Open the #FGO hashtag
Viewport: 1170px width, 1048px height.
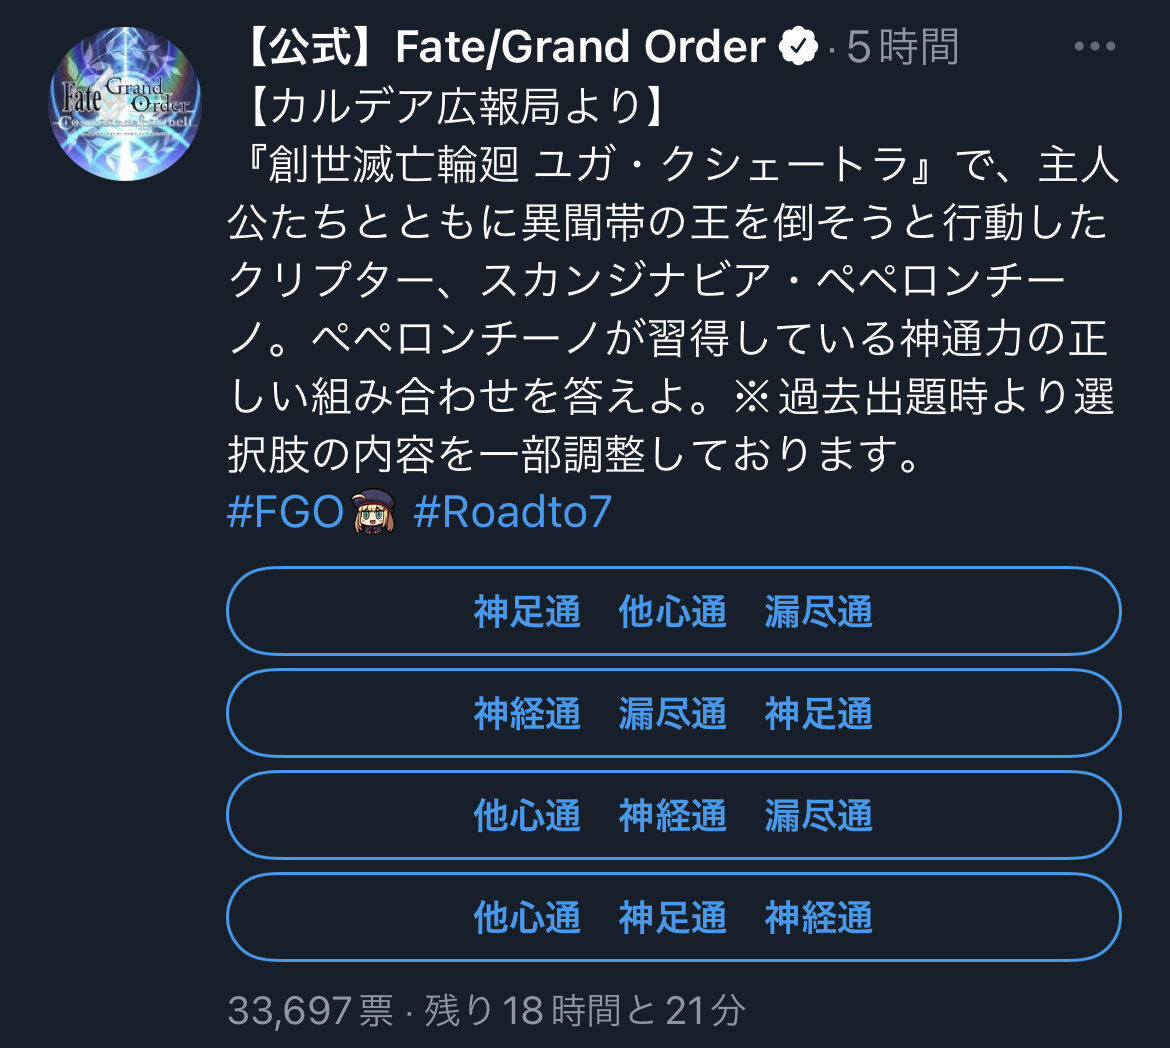click(286, 512)
